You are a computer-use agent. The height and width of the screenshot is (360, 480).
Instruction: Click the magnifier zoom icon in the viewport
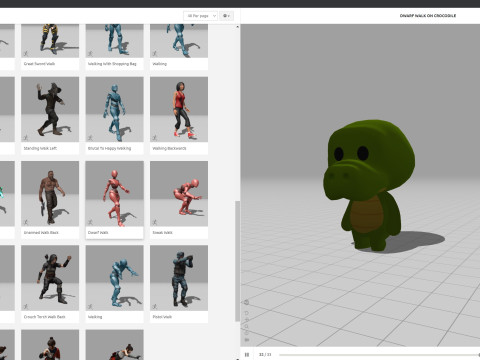tap(247, 327)
